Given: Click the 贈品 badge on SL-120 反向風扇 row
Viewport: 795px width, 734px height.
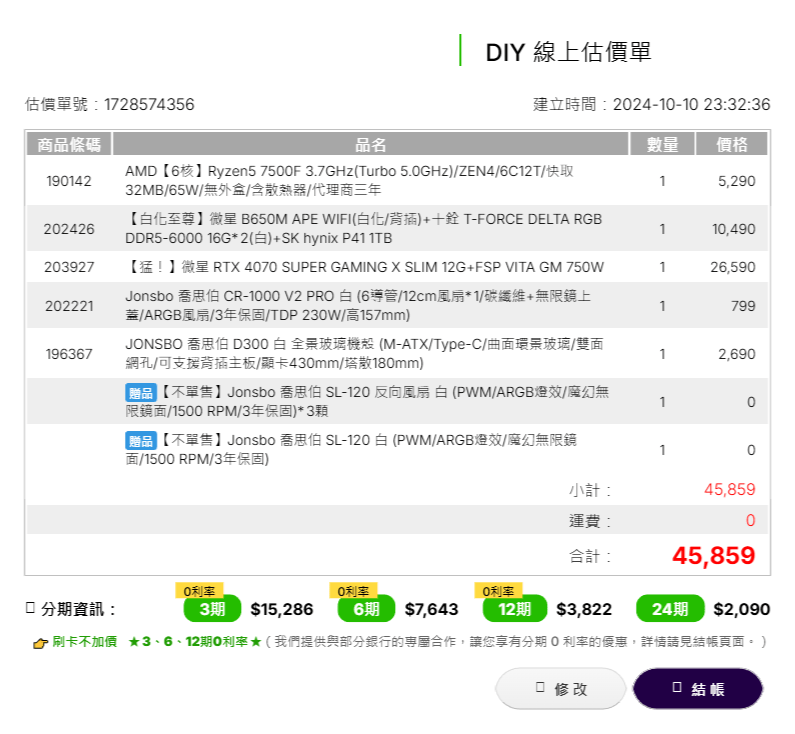Looking at the screenshot, I should coord(140,393).
